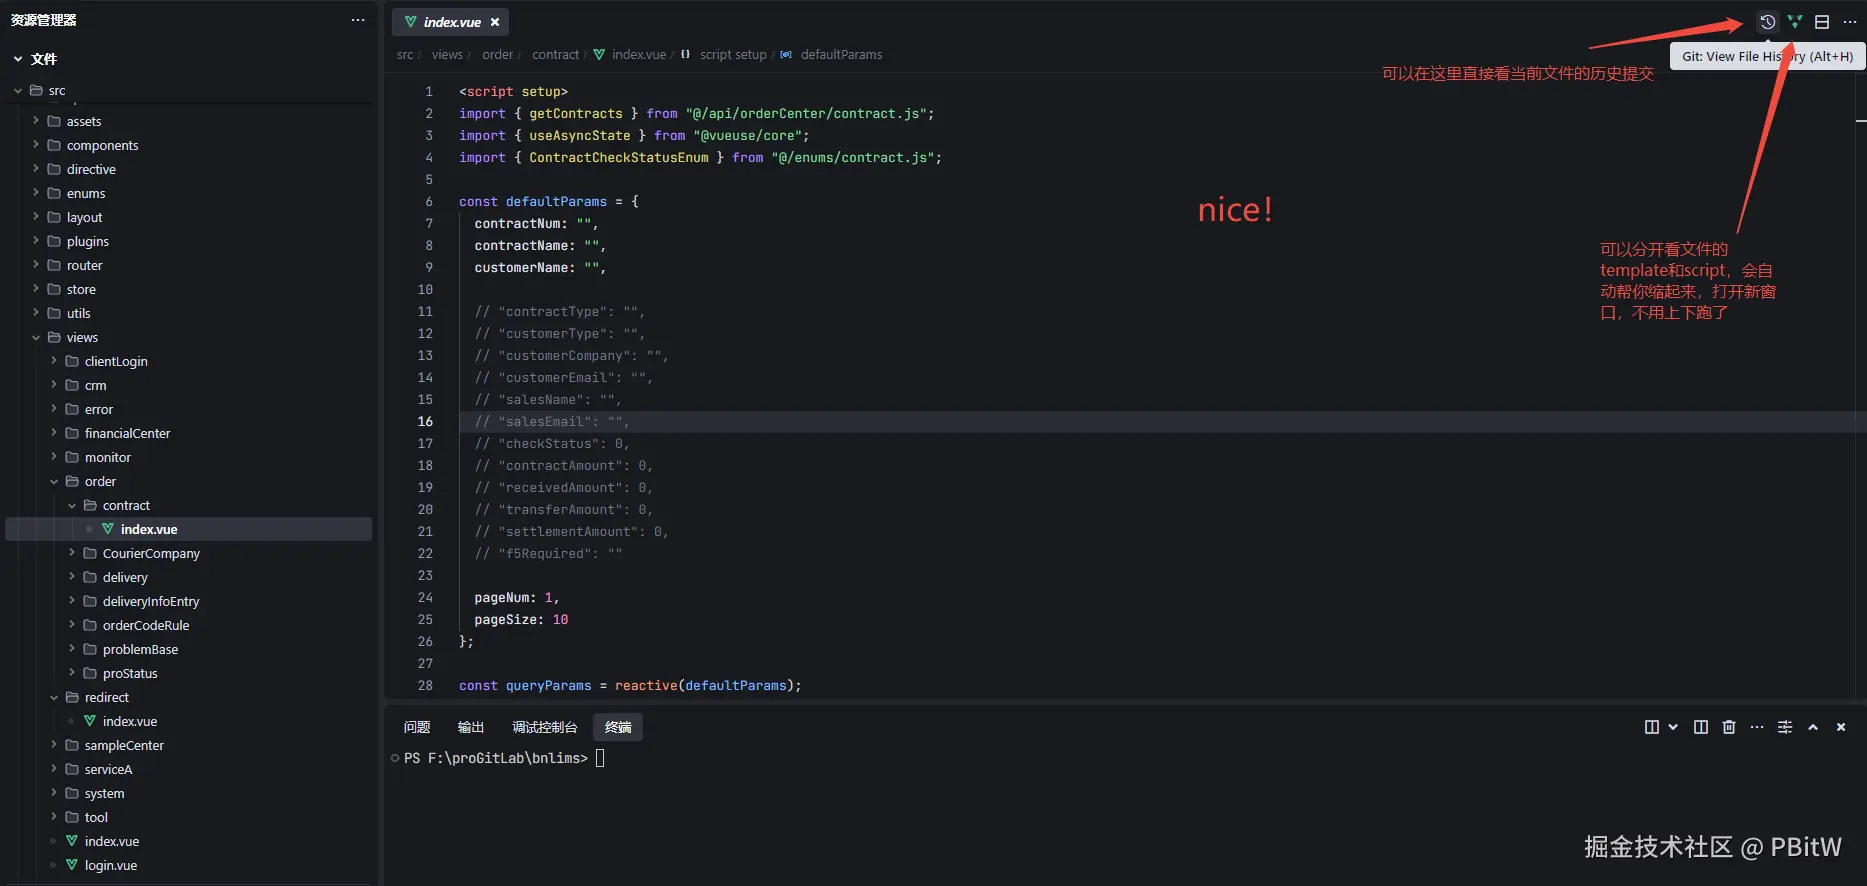
Task: Place cursor on pageSize: 10 line
Action: 521,619
